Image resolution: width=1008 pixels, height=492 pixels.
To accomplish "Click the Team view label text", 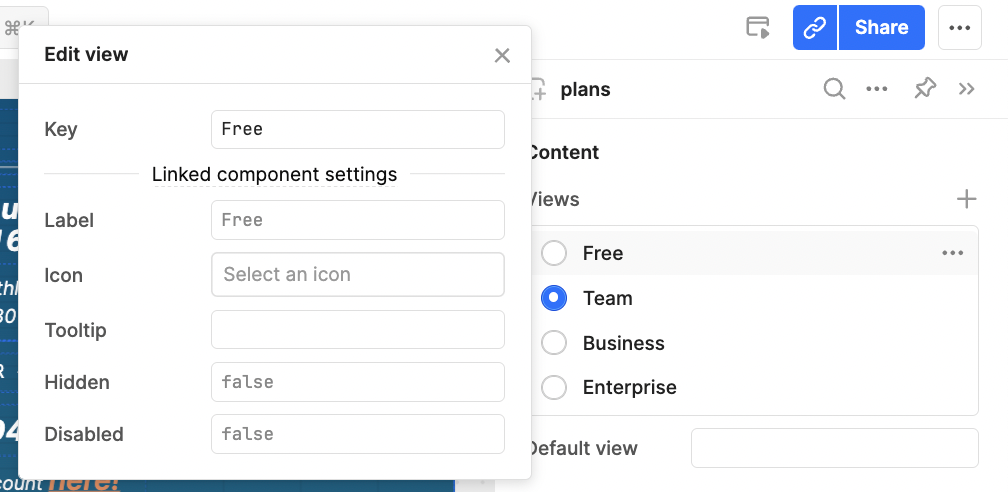I will click(608, 298).
